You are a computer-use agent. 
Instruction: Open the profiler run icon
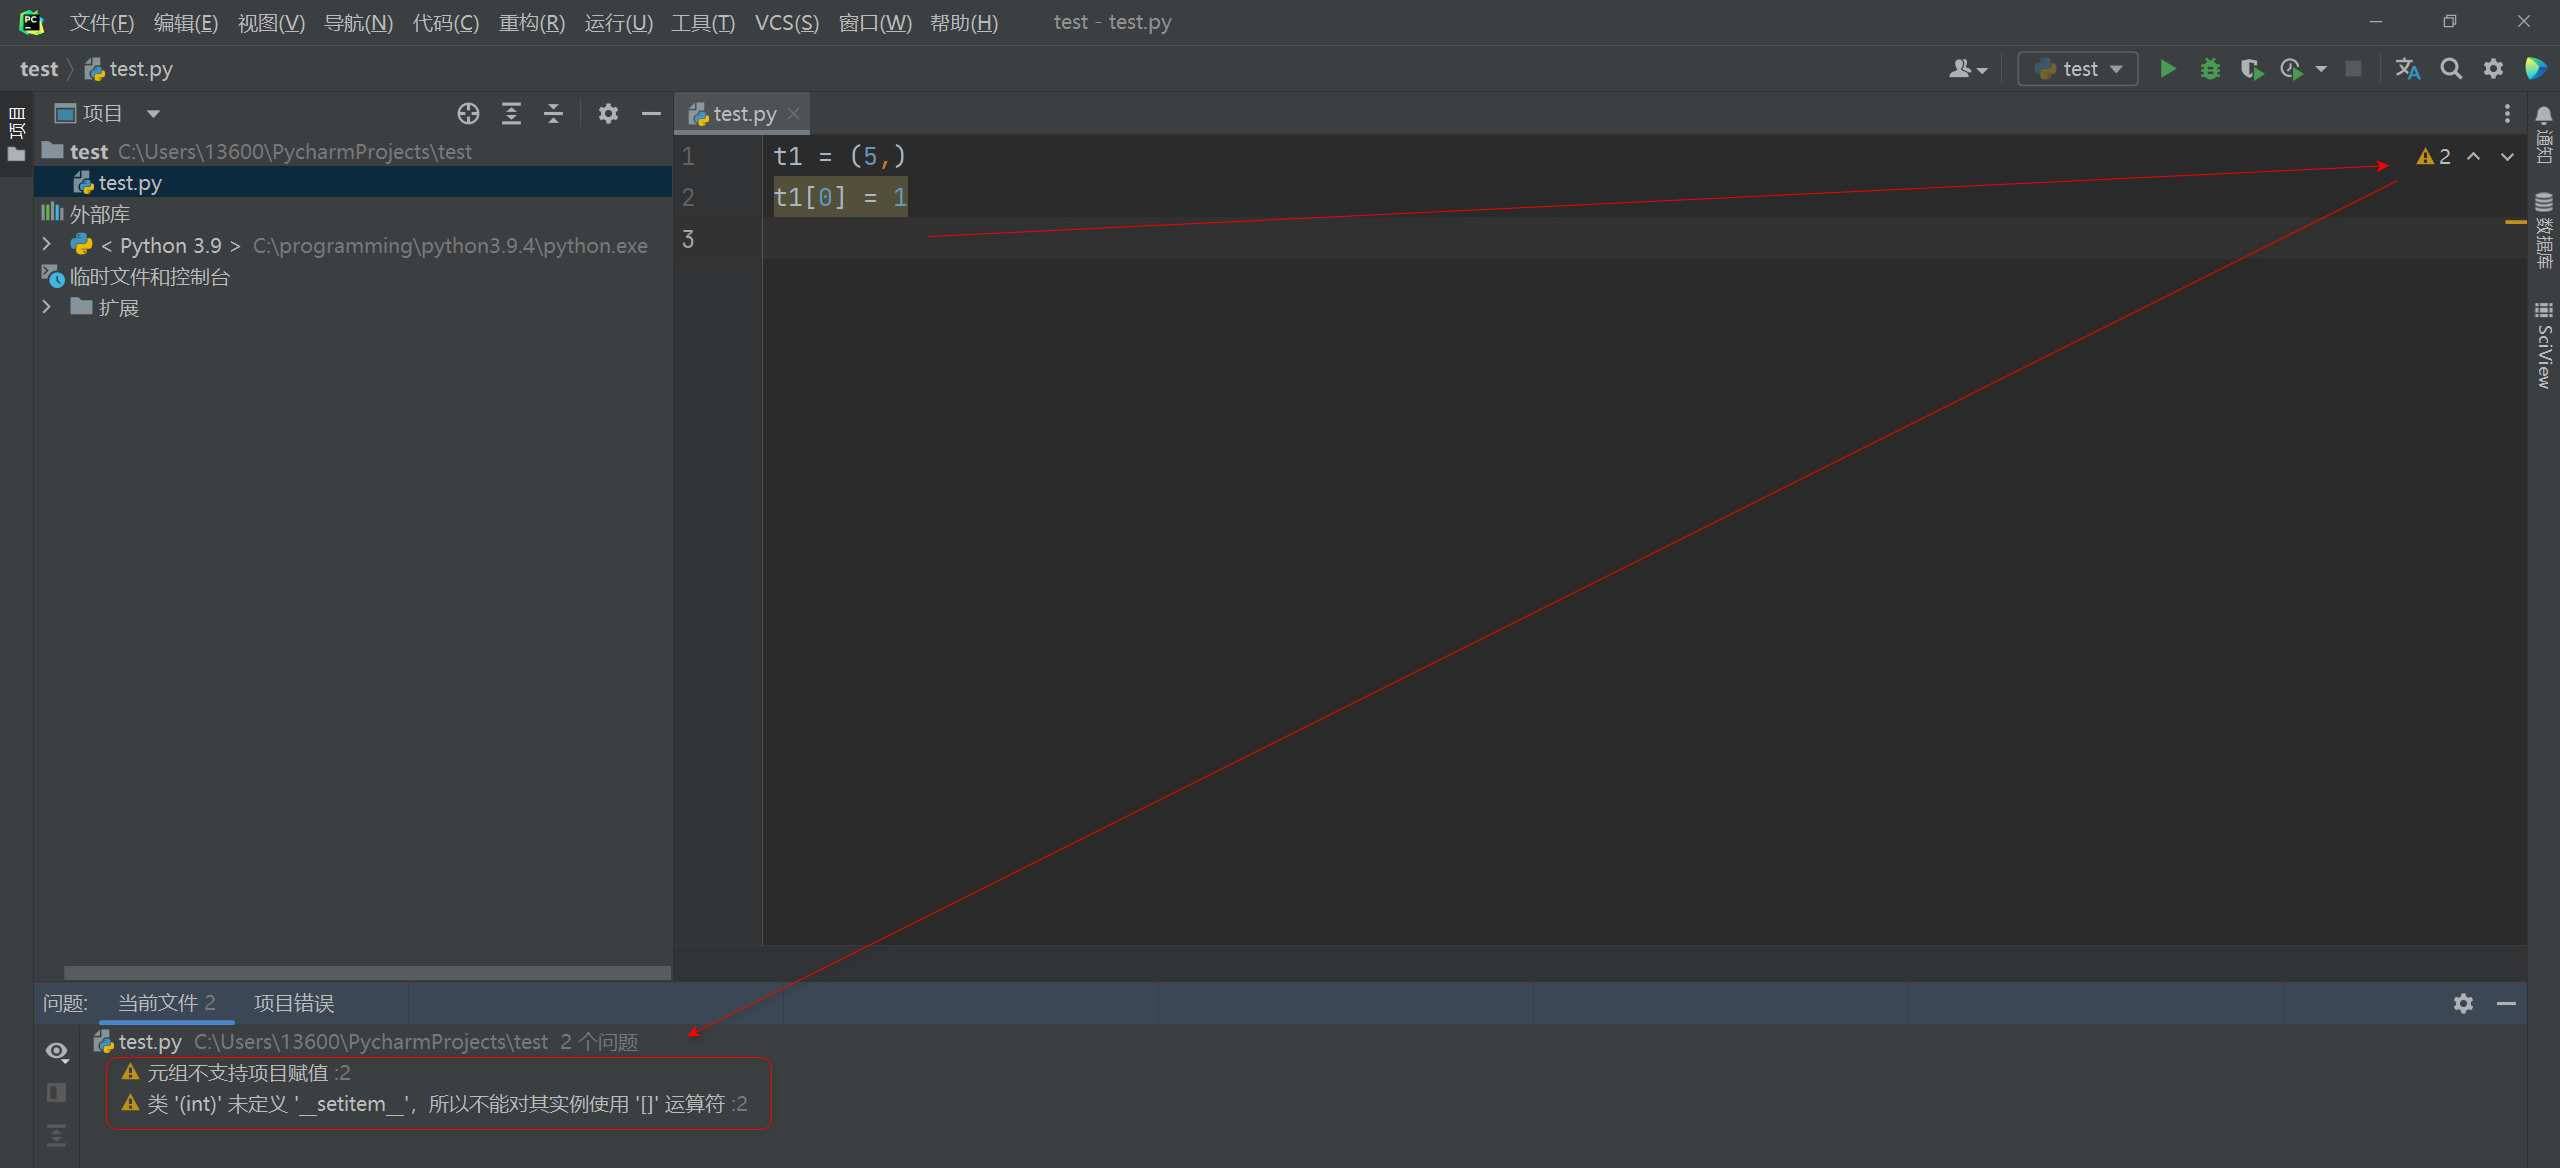(x=2291, y=69)
